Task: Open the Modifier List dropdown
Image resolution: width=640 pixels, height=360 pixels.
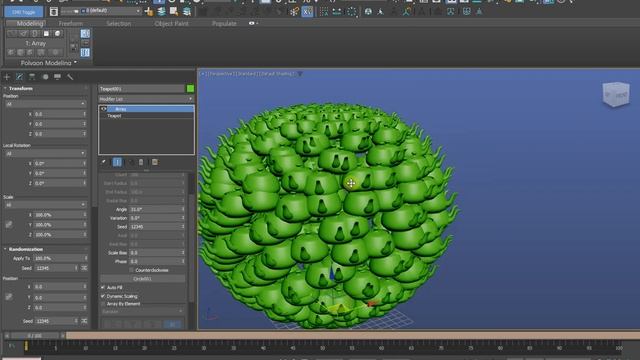Action: pos(146,99)
